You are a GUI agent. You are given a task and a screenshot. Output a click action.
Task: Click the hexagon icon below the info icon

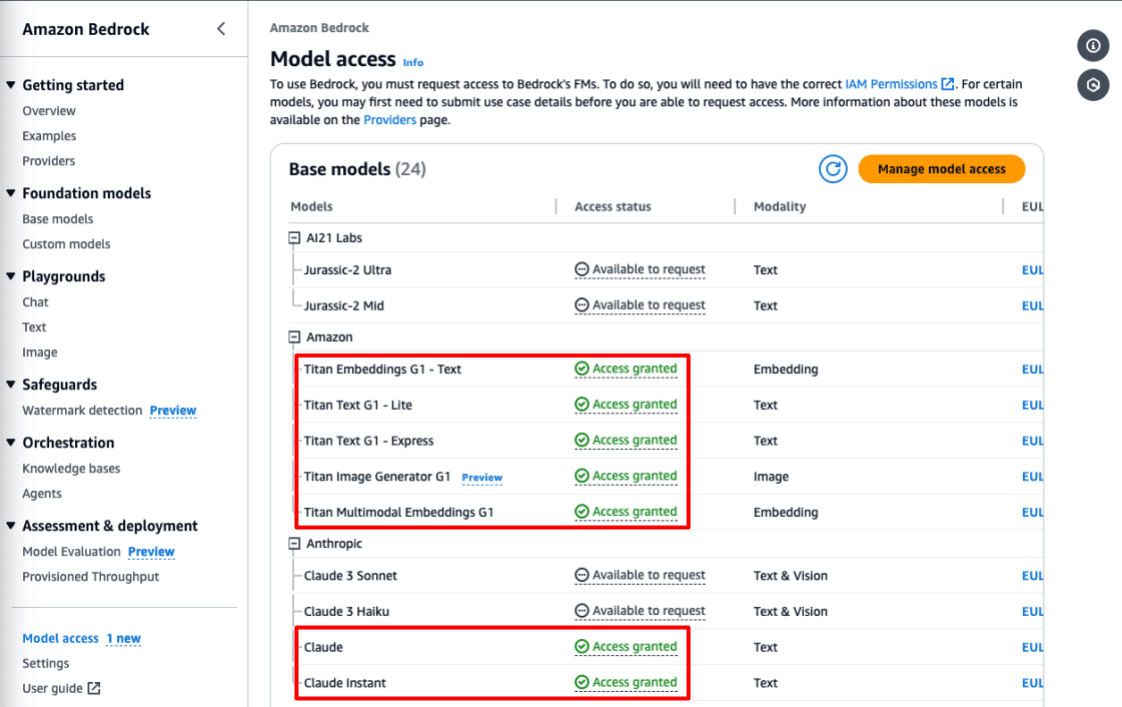pos(1093,86)
